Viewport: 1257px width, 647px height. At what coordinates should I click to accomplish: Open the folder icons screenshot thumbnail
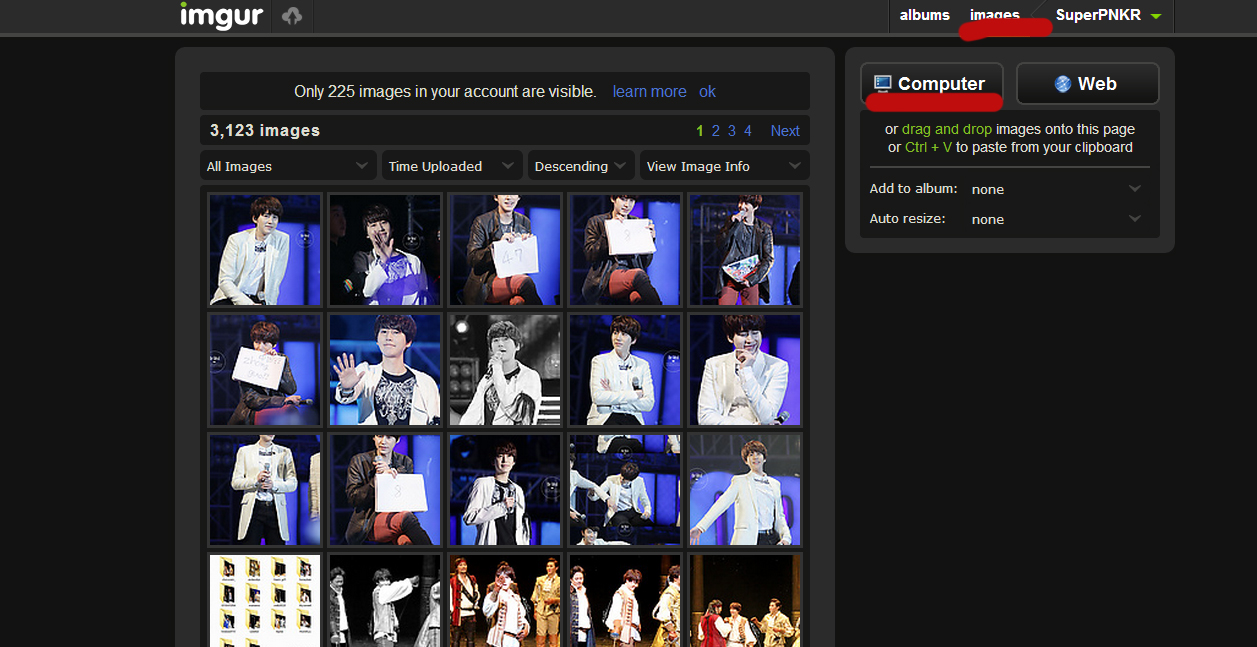[x=265, y=600]
